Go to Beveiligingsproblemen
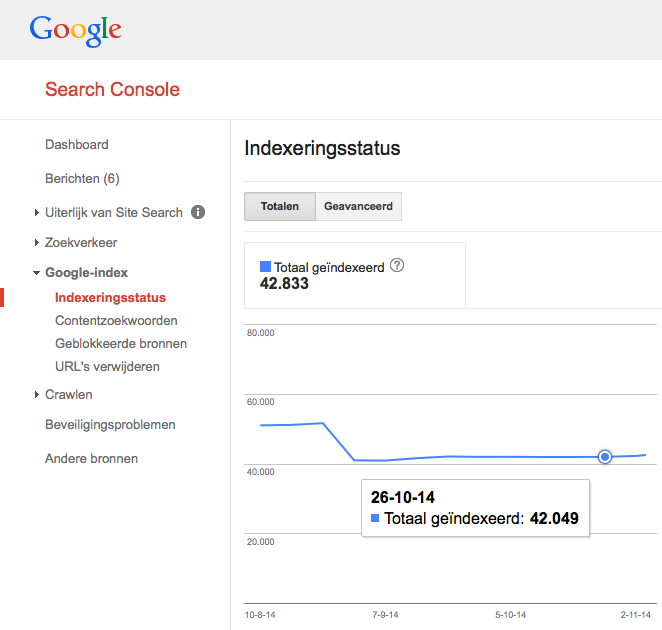Image resolution: width=662 pixels, height=630 pixels. pos(110,425)
